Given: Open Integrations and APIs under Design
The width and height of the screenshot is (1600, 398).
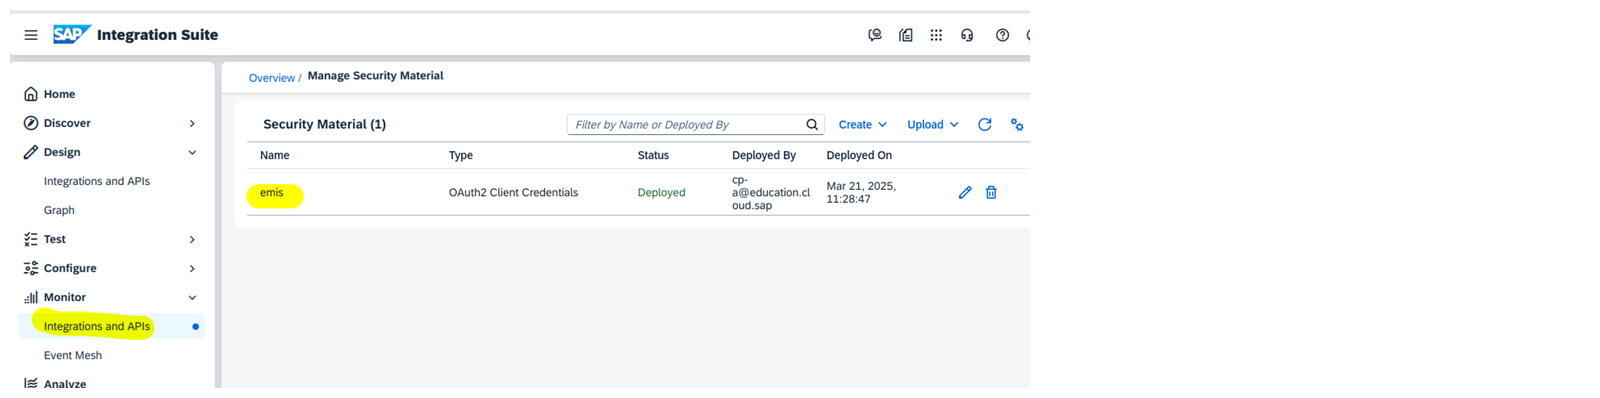Looking at the screenshot, I should (x=97, y=181).
